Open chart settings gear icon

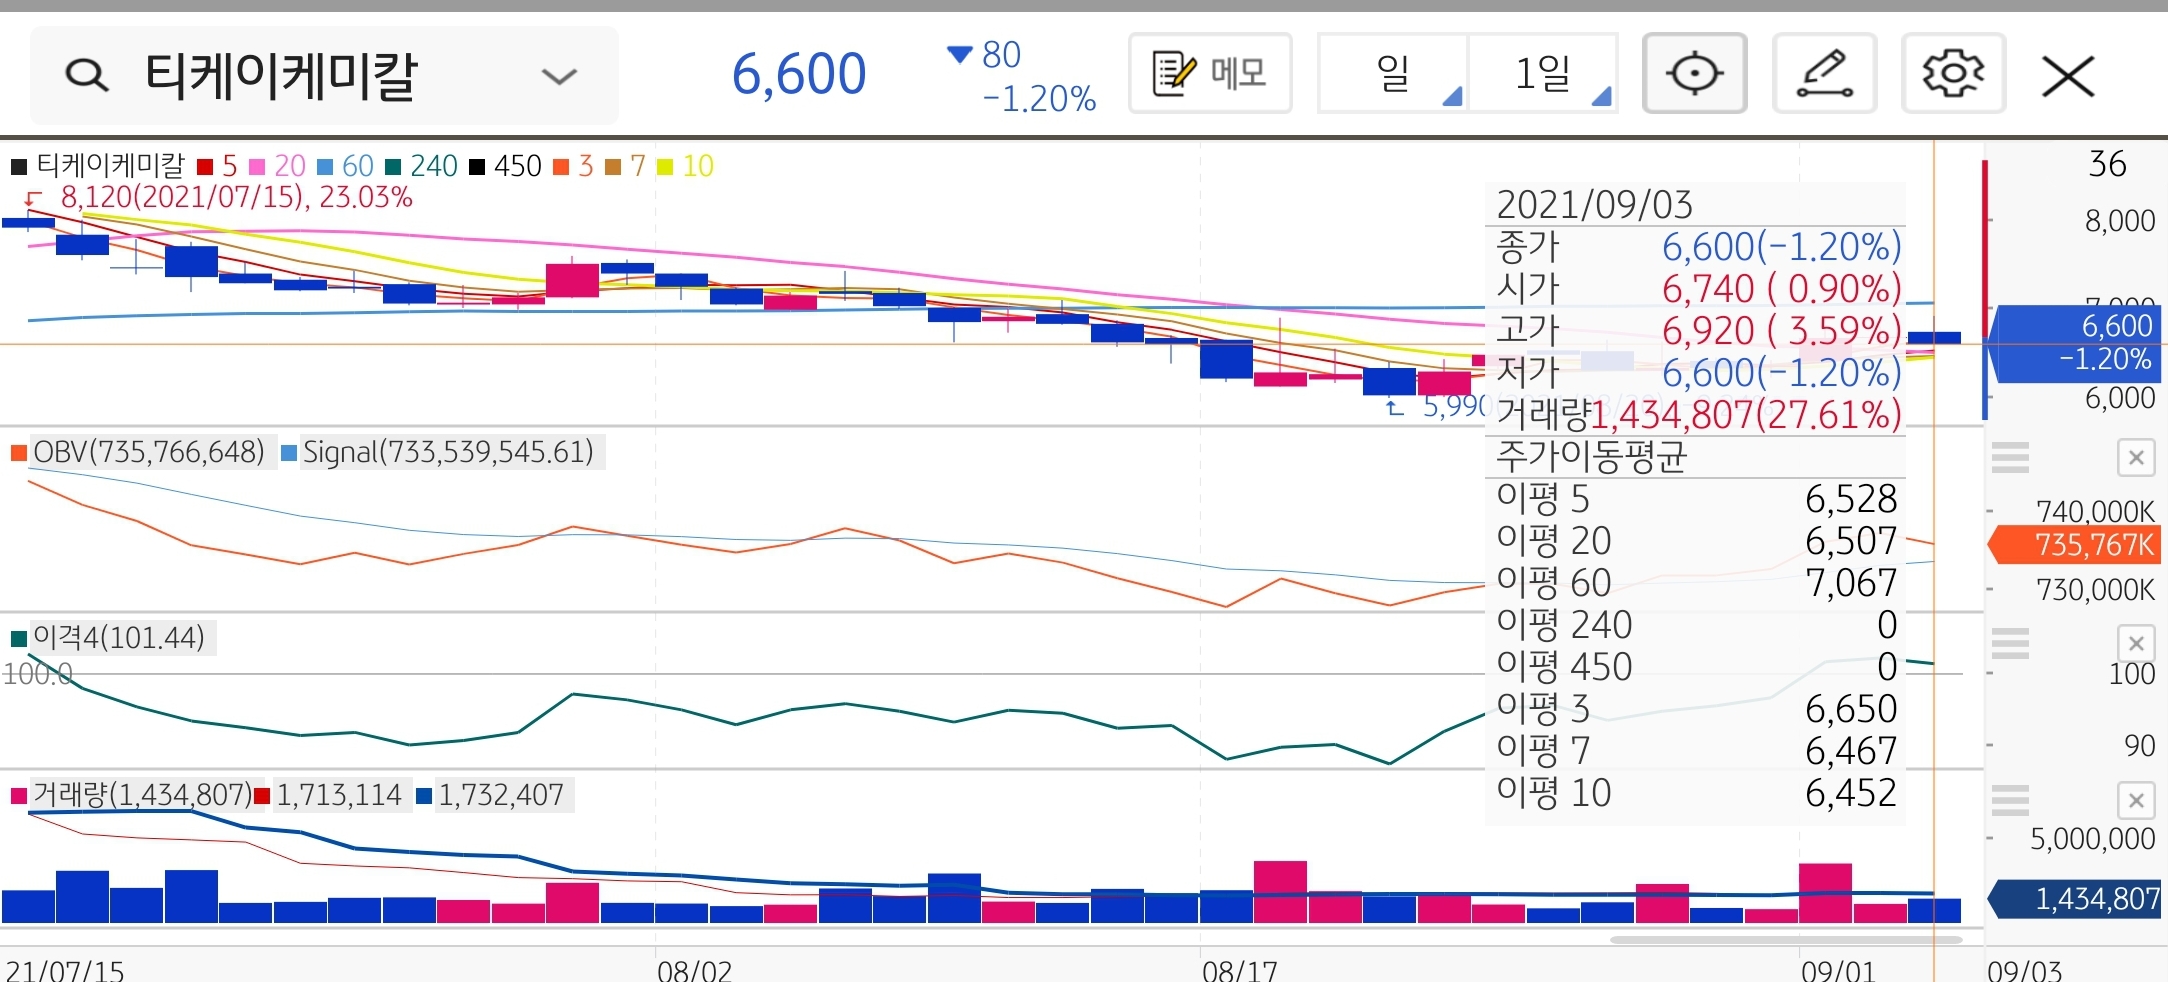[x=1954, y=73]
